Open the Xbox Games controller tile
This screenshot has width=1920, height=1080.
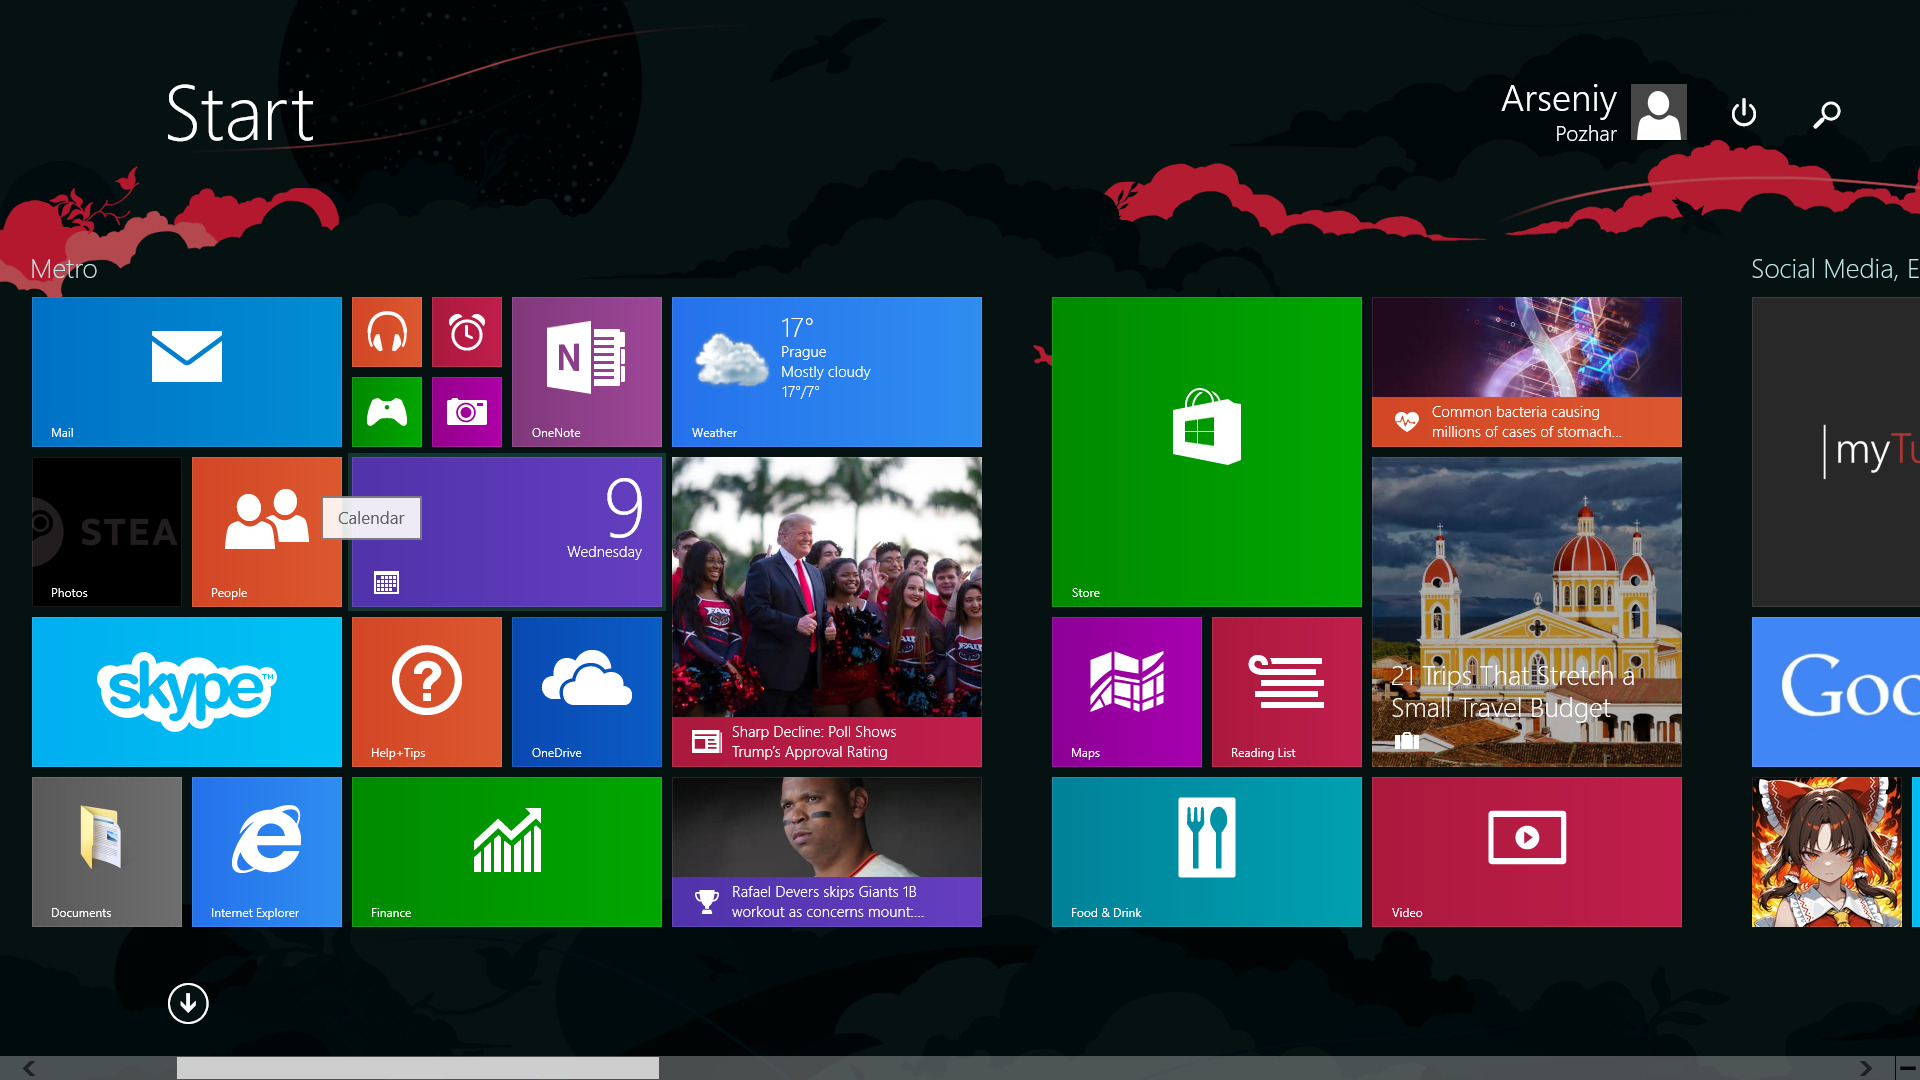386,412
